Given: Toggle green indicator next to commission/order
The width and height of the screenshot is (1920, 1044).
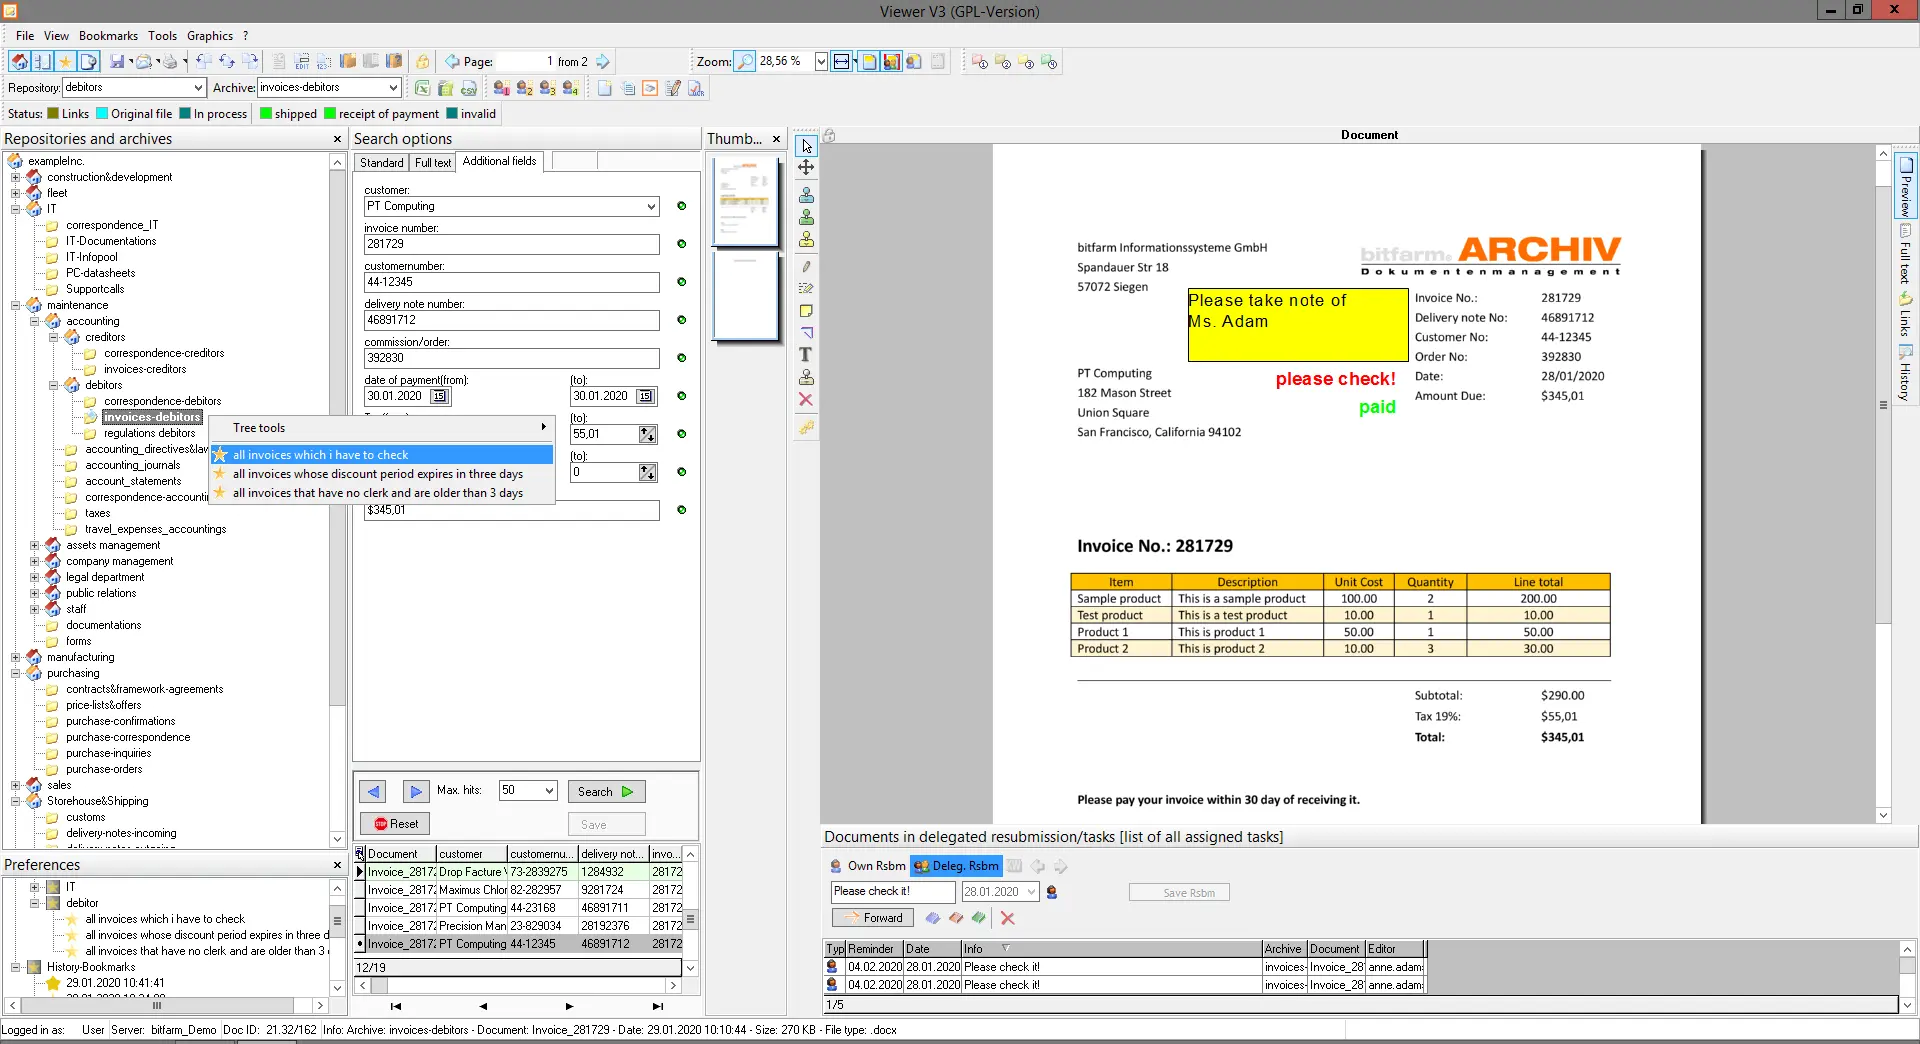Looking at the screenshot, I should [x=681, y=358].
